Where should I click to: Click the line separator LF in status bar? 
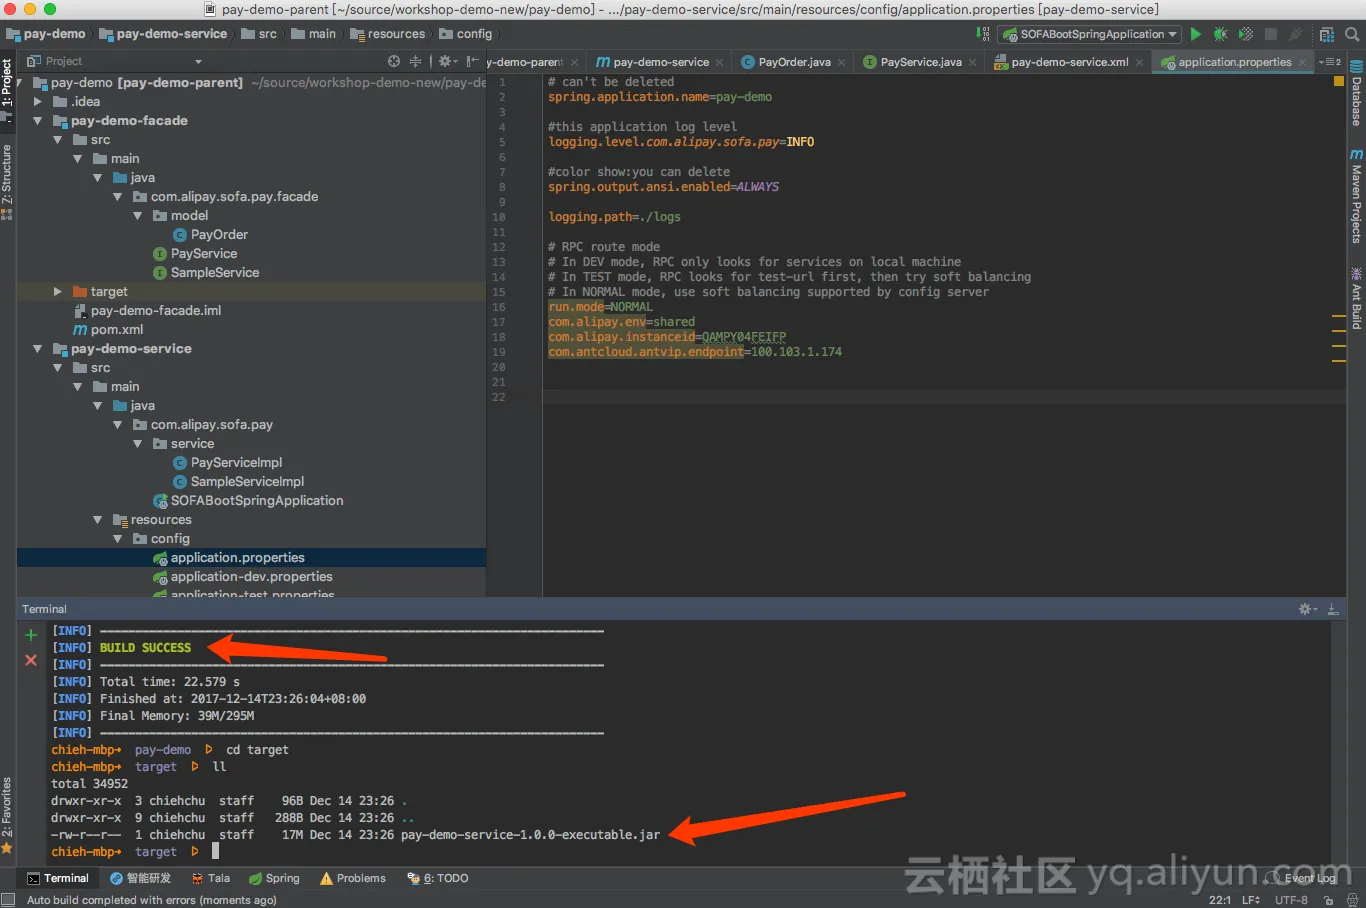(x=1250, y=900)
